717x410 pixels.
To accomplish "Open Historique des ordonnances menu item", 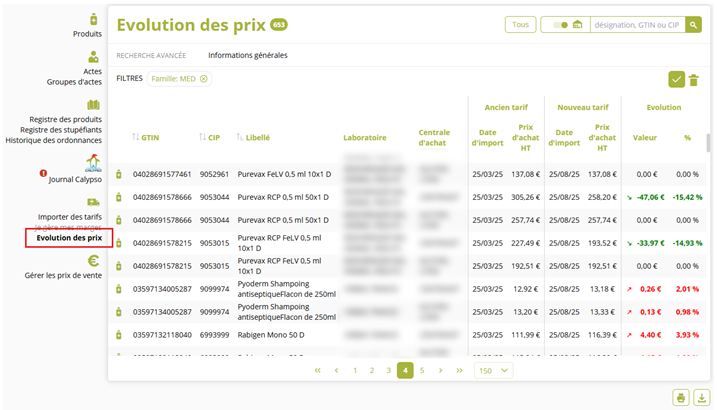I will [x=54, y=140].
